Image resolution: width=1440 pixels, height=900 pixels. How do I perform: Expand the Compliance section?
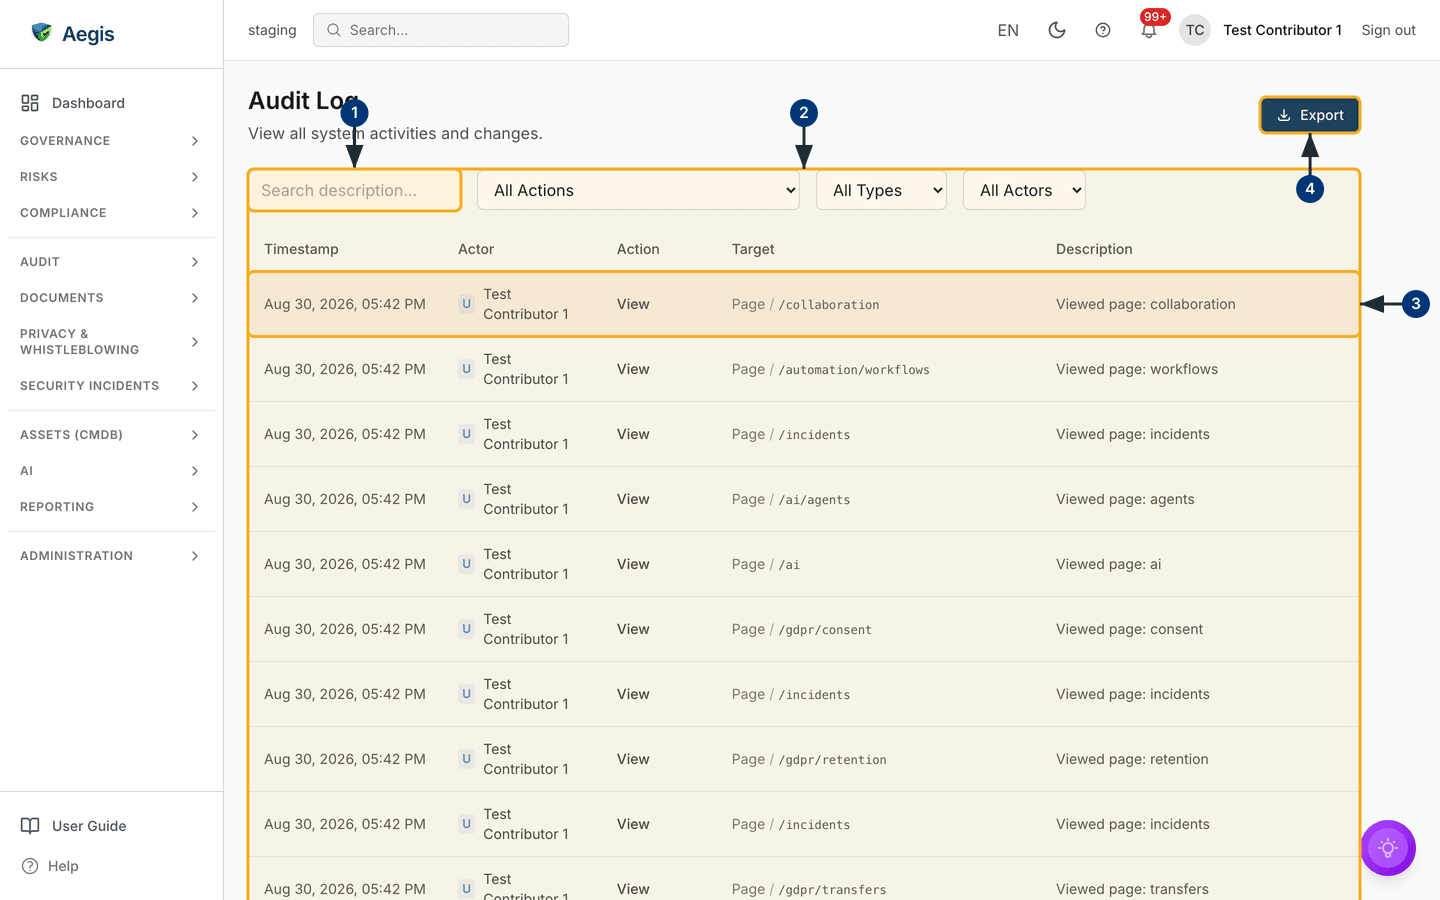111,213
